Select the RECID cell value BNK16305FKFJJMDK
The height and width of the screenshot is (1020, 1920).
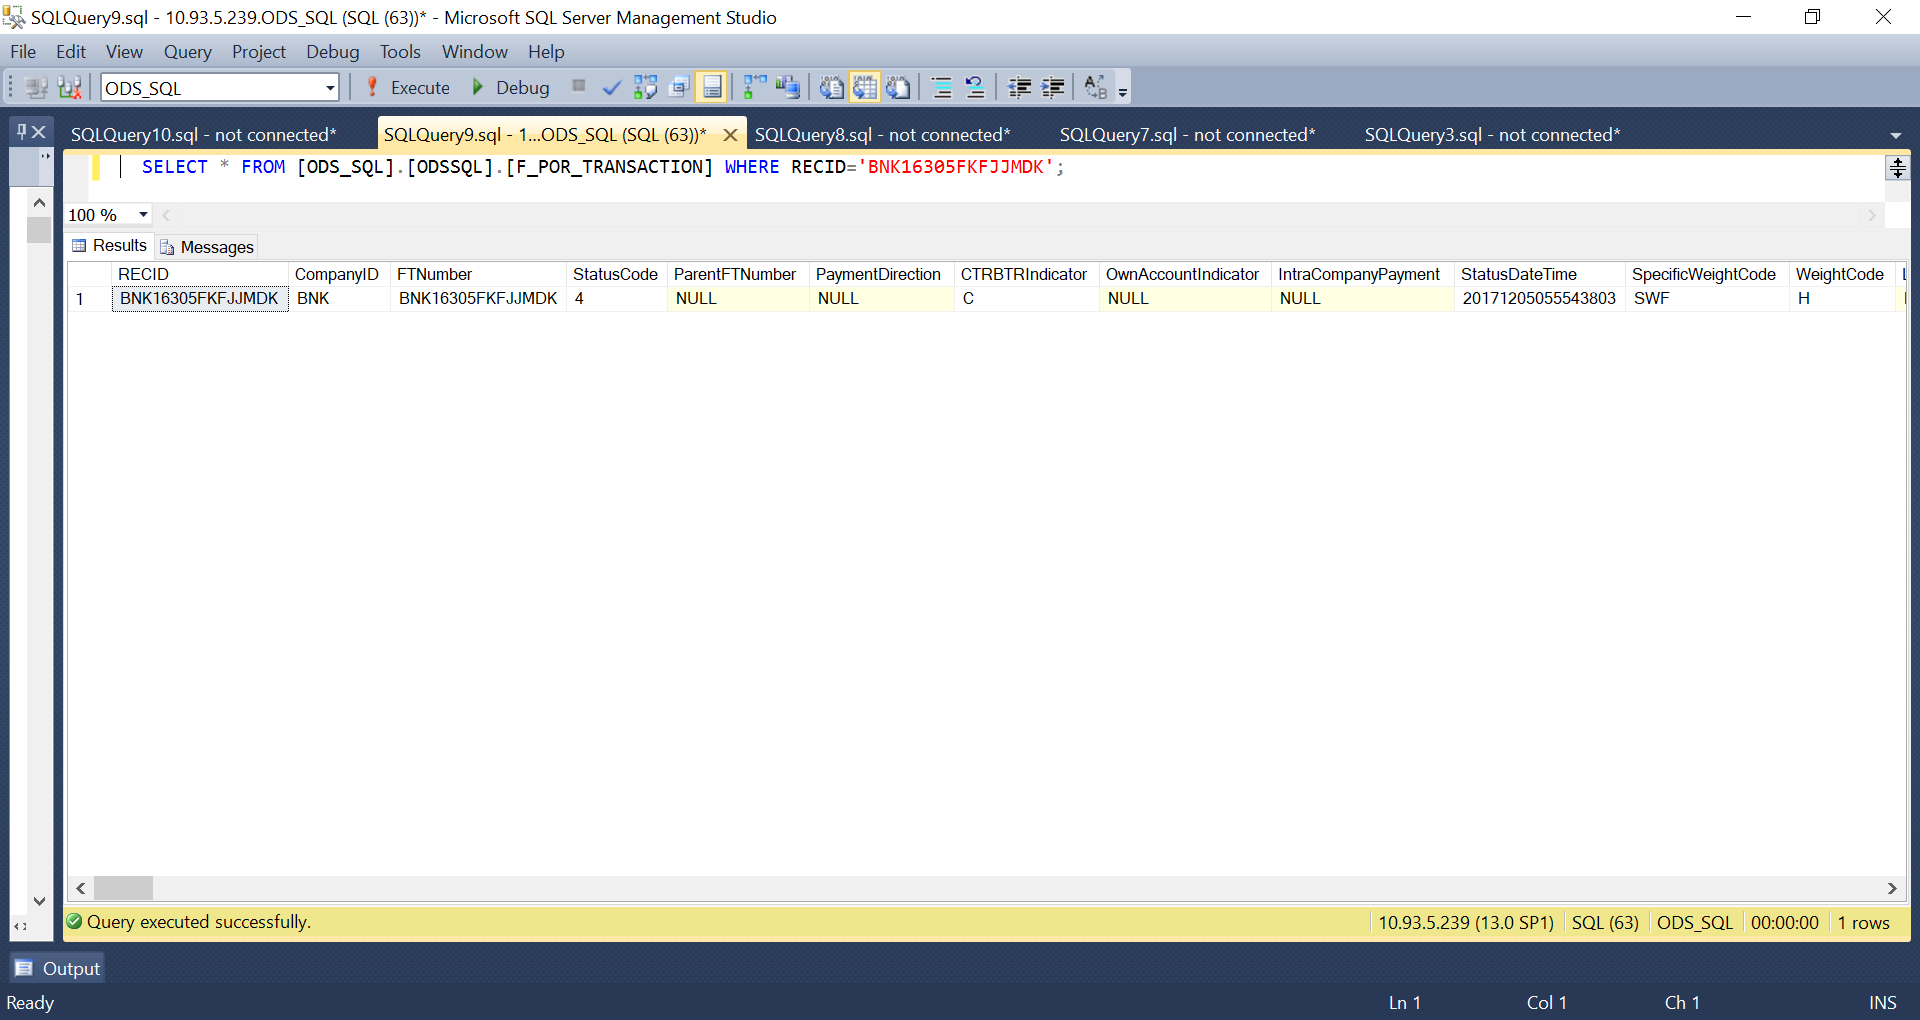click(x=198, y=298)
